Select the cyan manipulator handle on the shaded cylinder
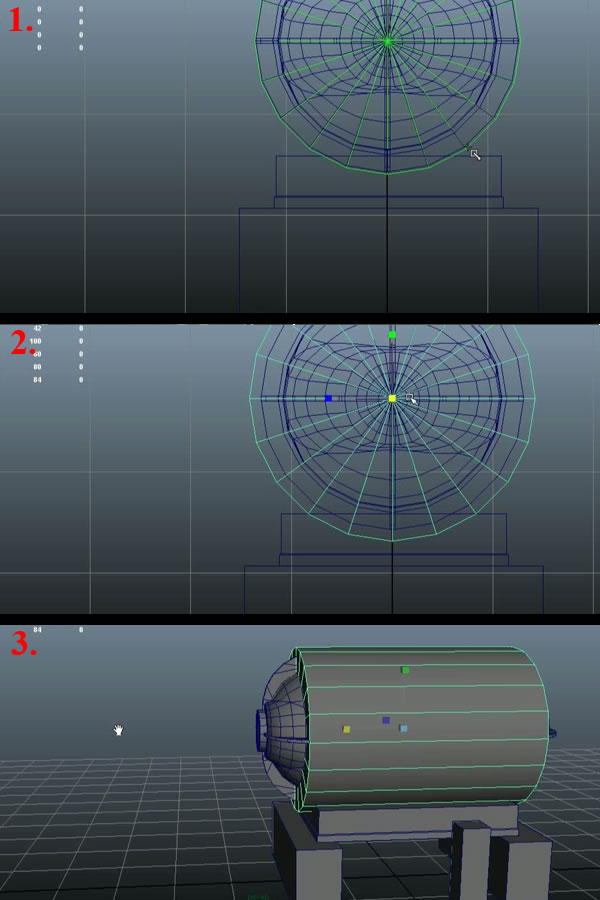Image resolution: width=600 pixels, height=900 pixels. [x=403, y=729]
